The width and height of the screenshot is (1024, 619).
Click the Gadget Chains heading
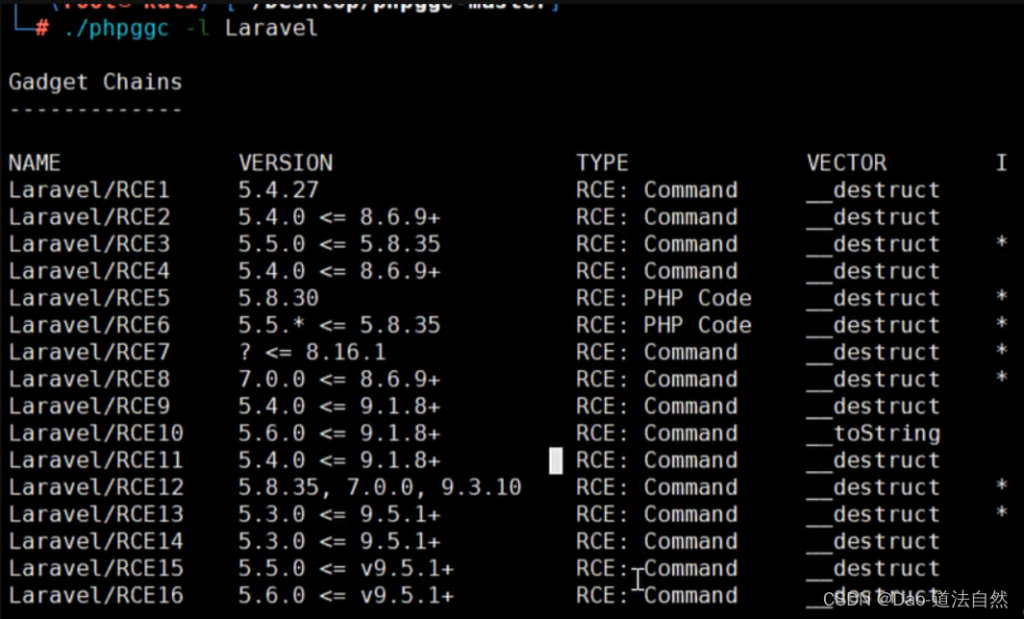(95, 82)
